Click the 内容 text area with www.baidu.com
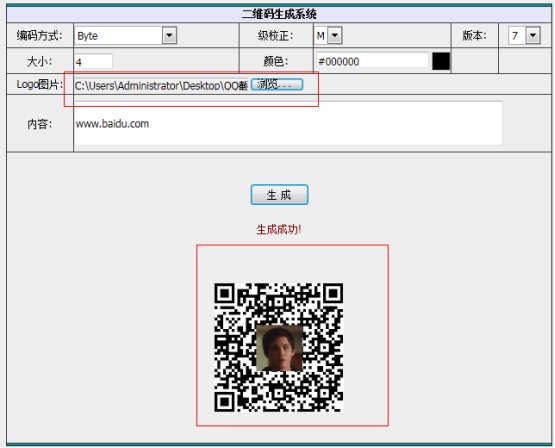555x448 pixels. point(288,123)
